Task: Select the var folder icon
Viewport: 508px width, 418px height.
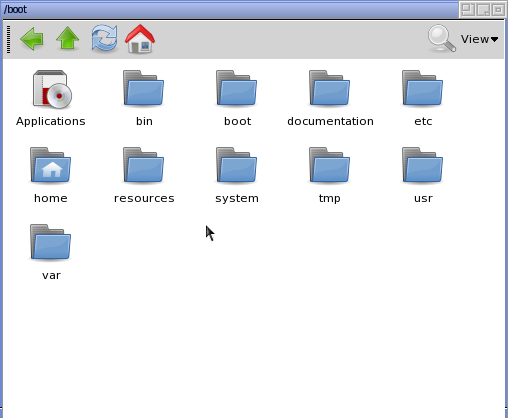Action: [51, 242]
